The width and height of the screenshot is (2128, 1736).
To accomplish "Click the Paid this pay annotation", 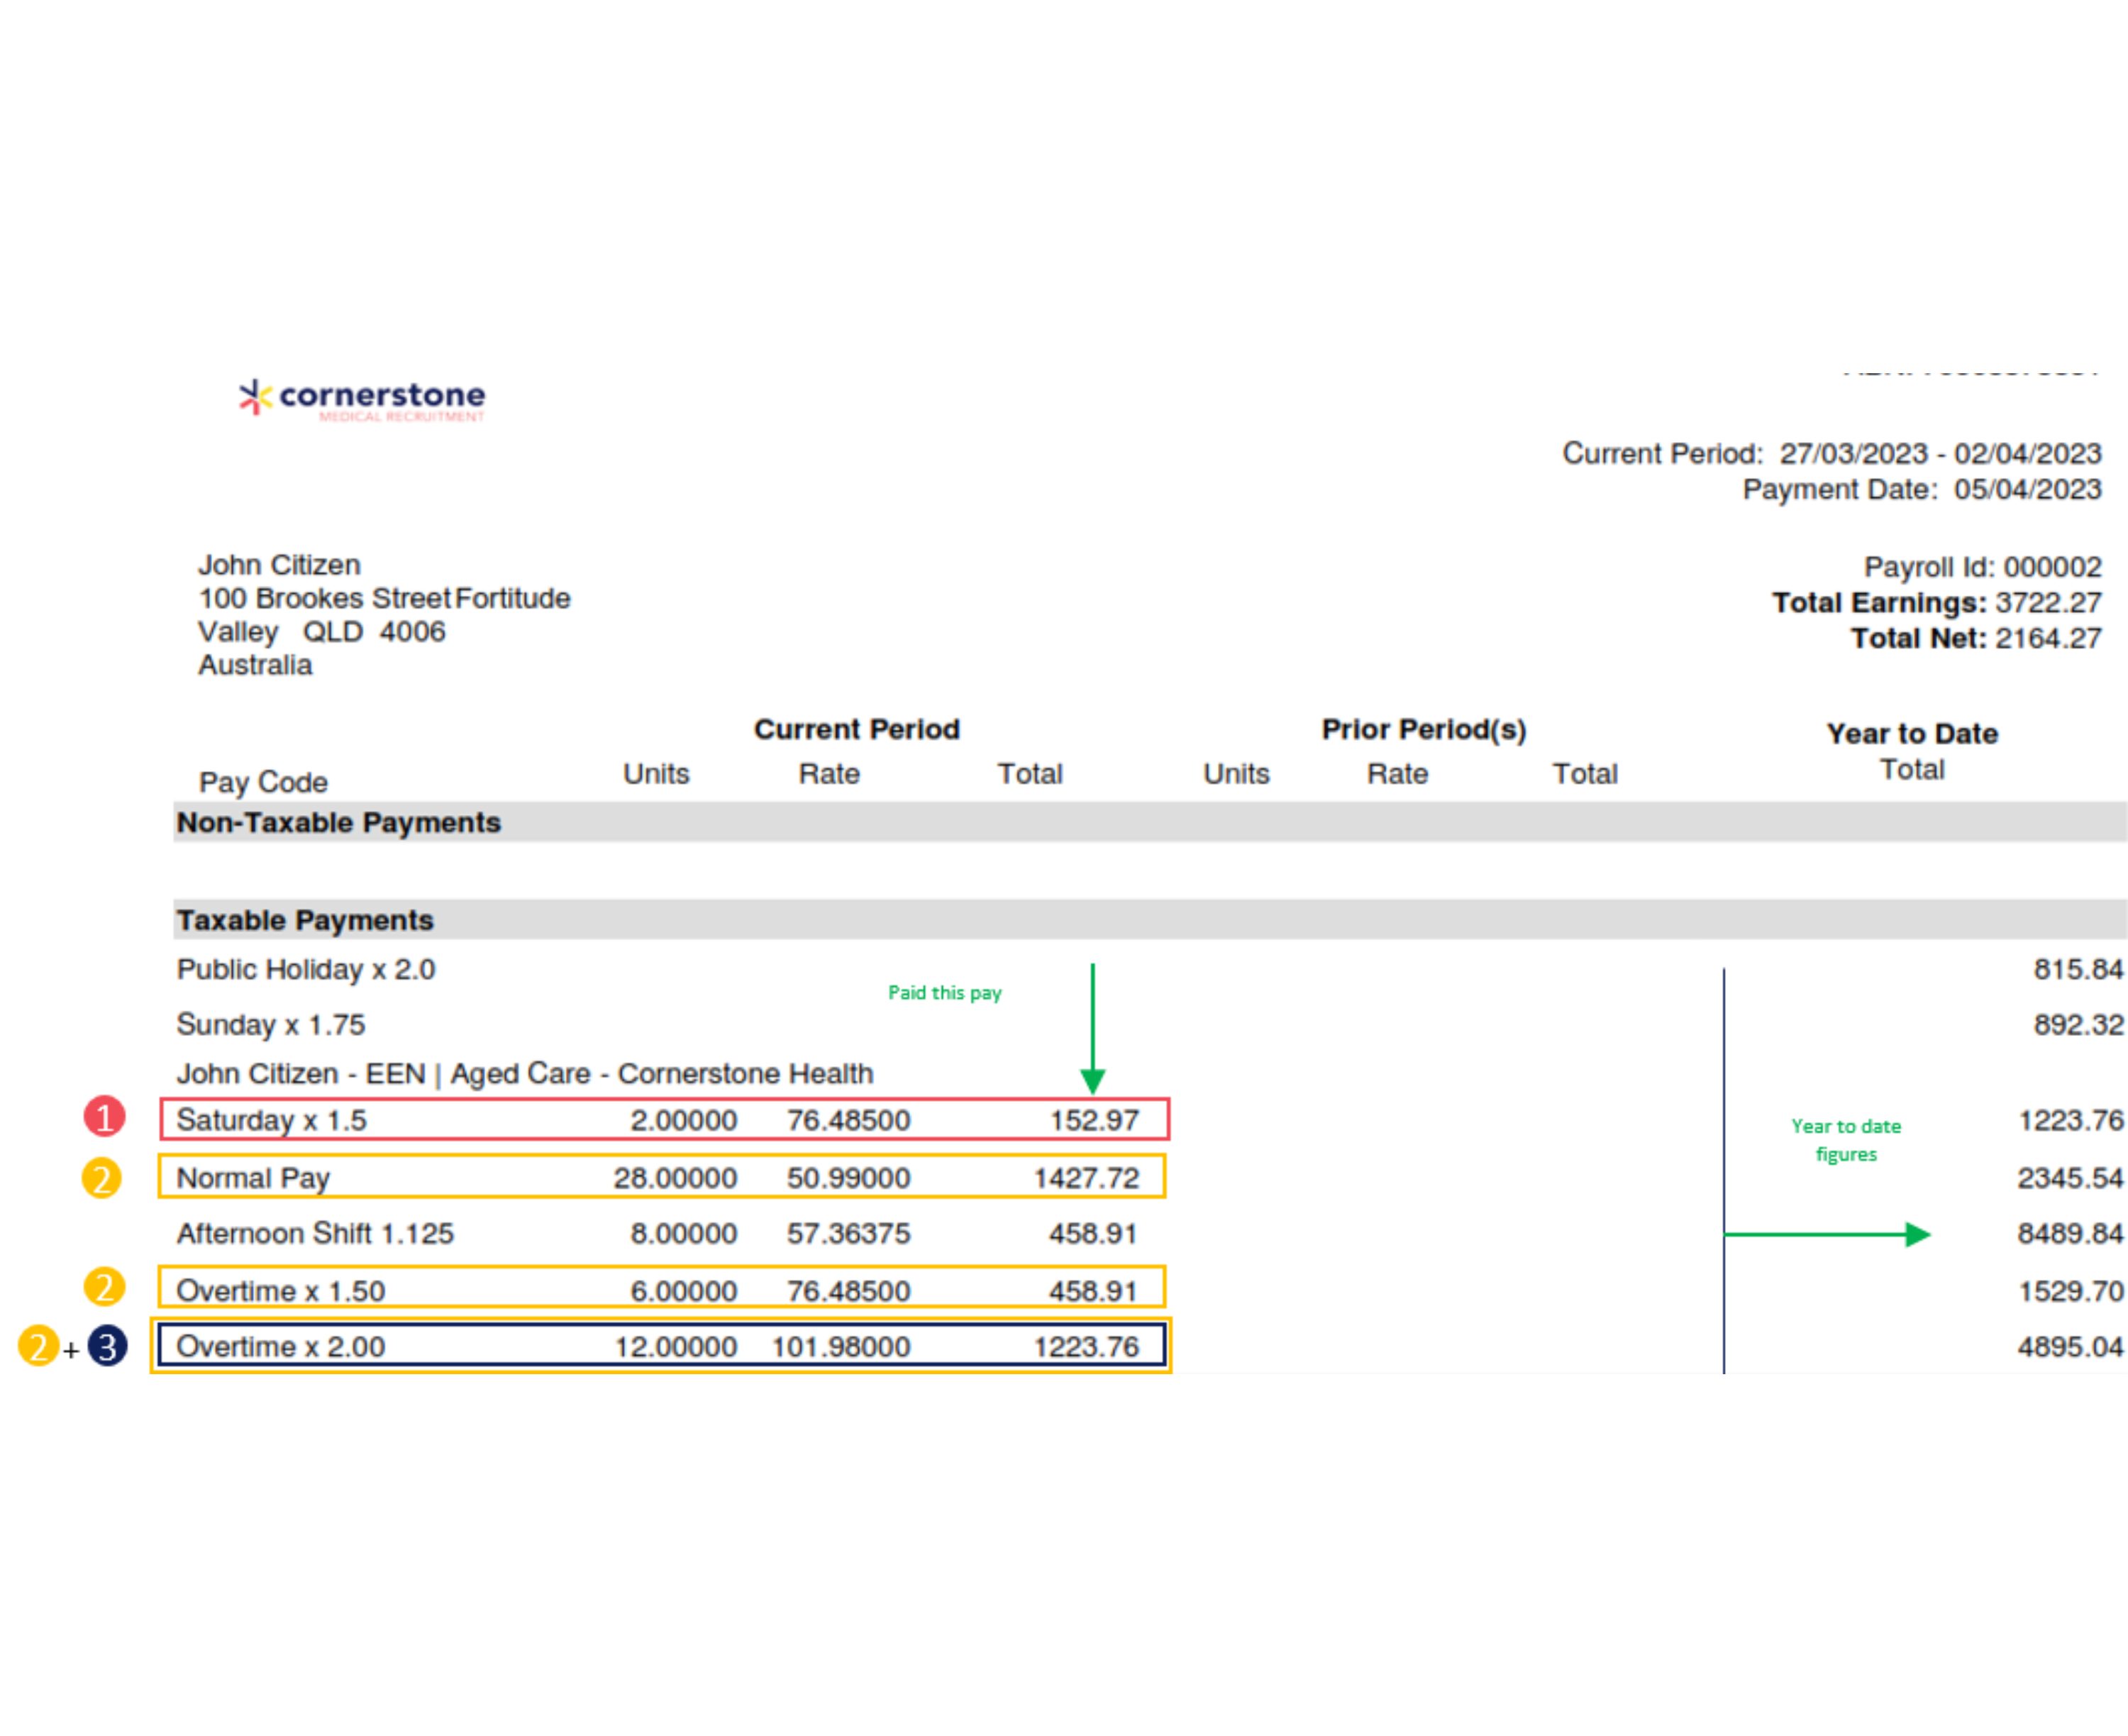I will [x=944, y=992].
